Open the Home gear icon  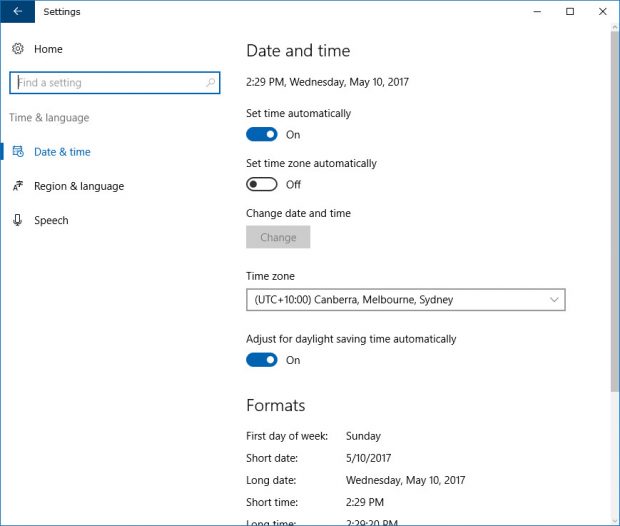[18, 49]
